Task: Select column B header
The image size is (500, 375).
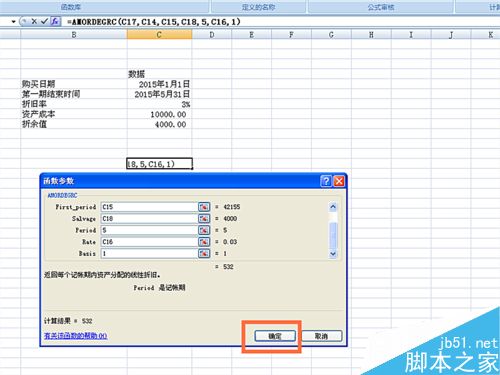Action: coord(74,35)
